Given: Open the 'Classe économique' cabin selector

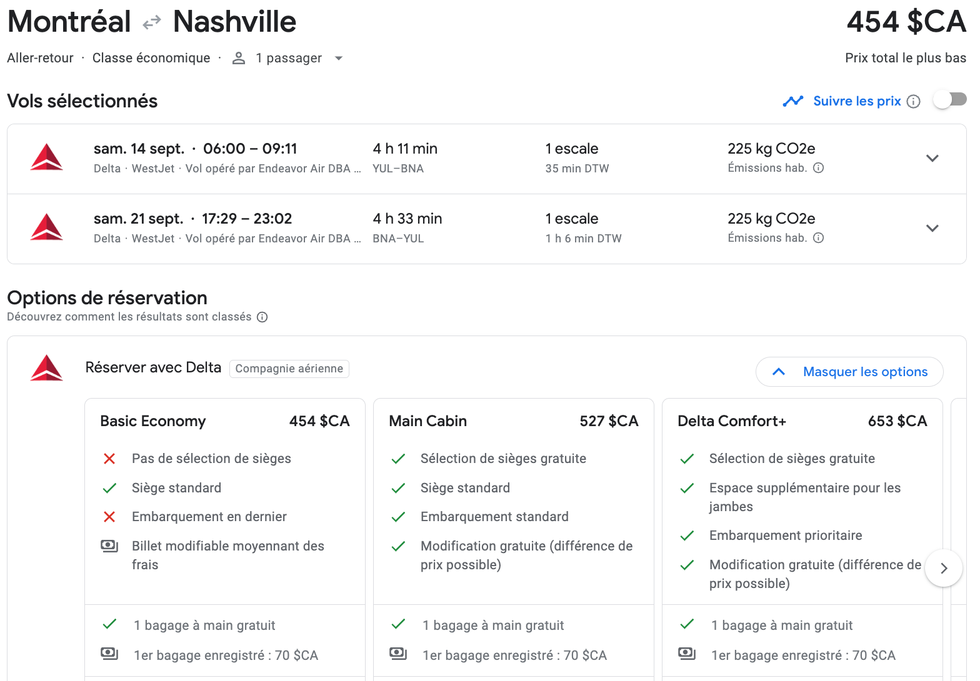Looking at the screenshot, I should [x=151, y=57].
